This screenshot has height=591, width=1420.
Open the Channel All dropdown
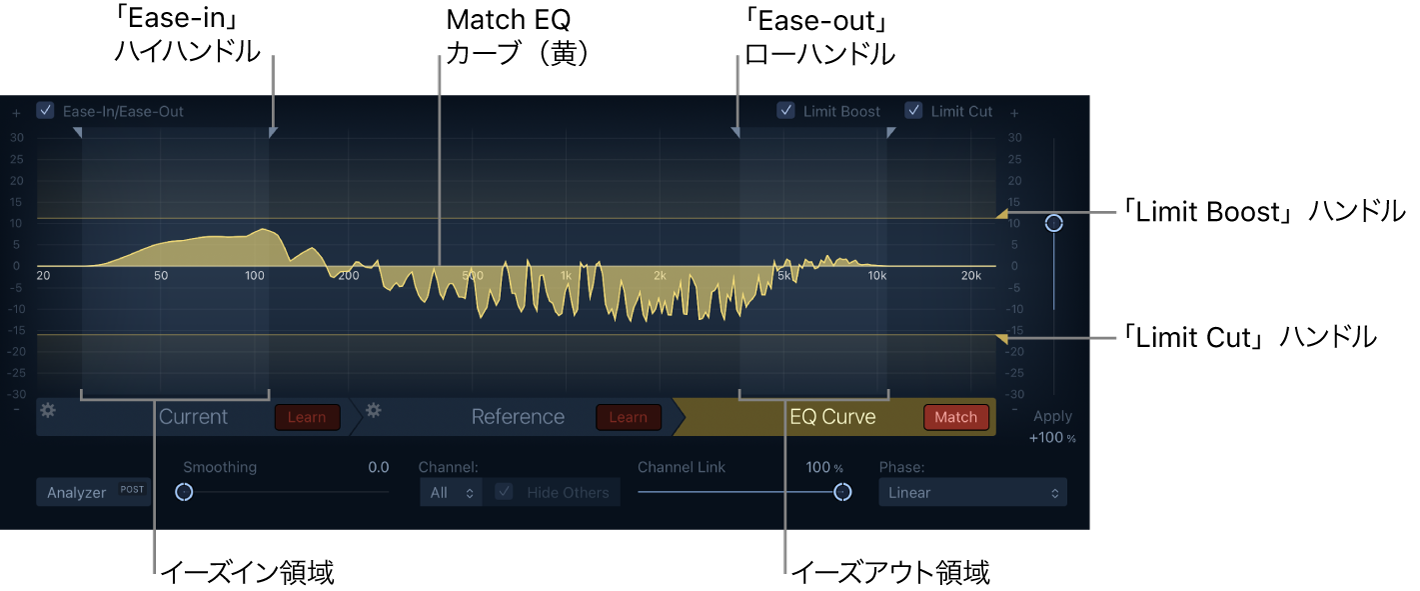tap(450, 492)
